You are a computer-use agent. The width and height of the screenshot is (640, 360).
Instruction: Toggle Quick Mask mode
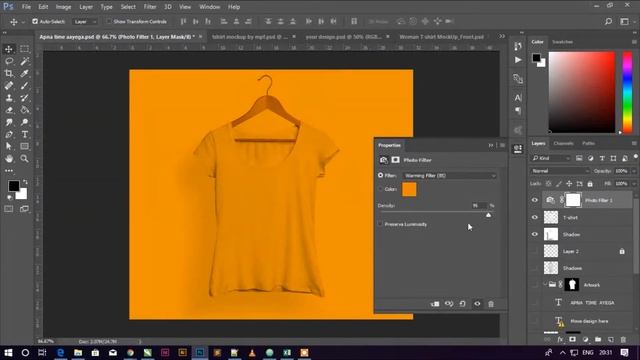tap(9, 209)
